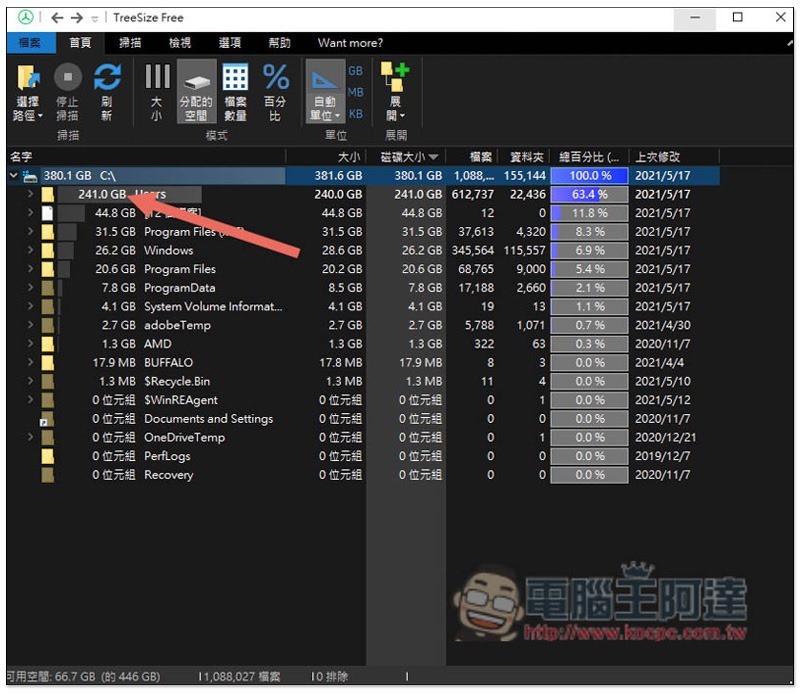The image size is (800, 693).
Task: Click the 刷新 refresh icon
Action: coord(107,78)
